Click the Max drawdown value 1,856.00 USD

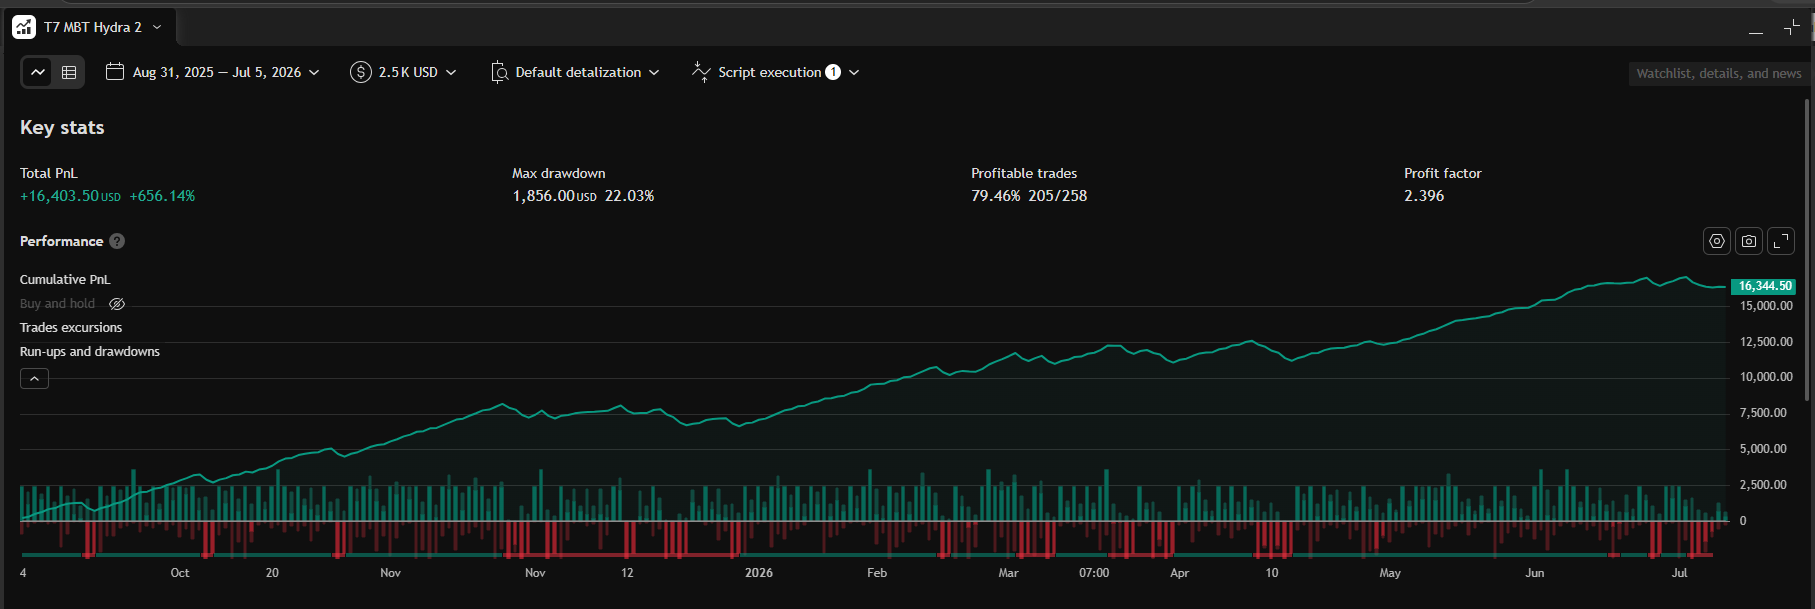pyautogui.click(x=554, y=196)
